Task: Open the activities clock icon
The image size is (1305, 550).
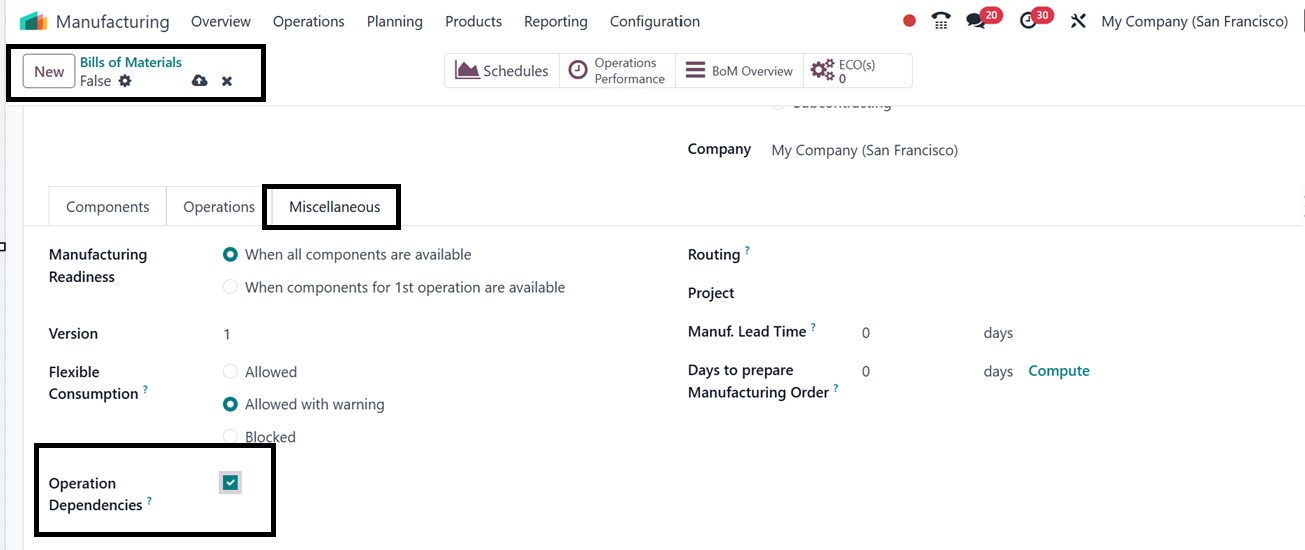Action: point(1028,21)
